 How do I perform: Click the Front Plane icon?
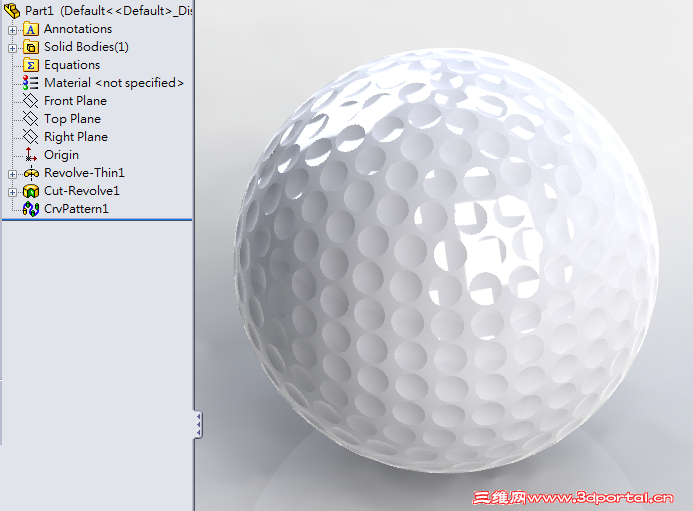(x=30, y=101)
